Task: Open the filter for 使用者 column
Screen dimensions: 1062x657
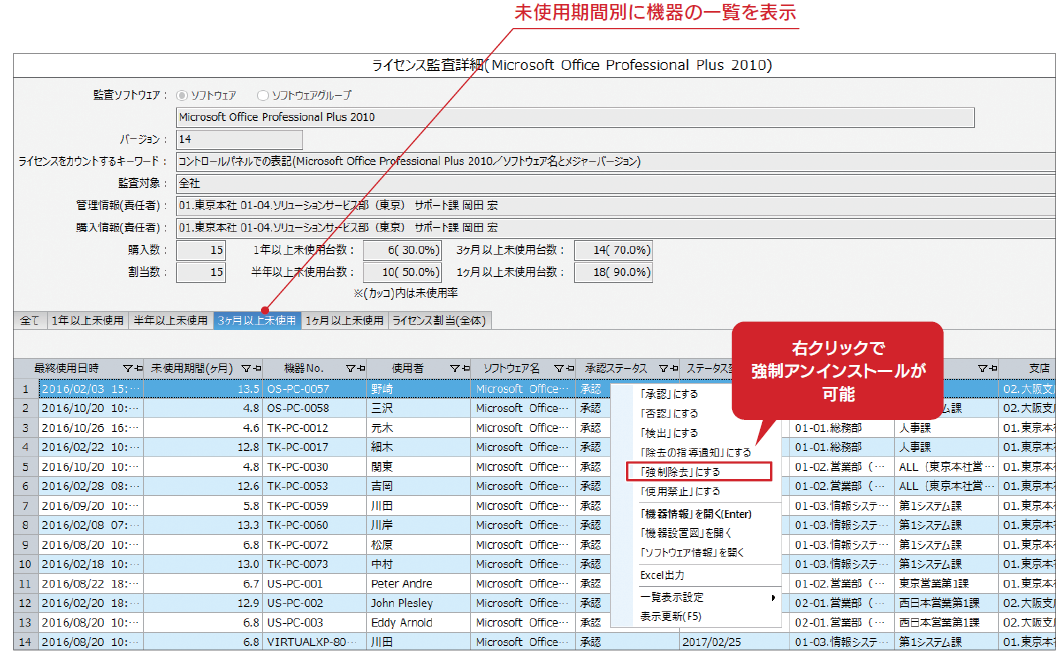Action: click(454, 368)
